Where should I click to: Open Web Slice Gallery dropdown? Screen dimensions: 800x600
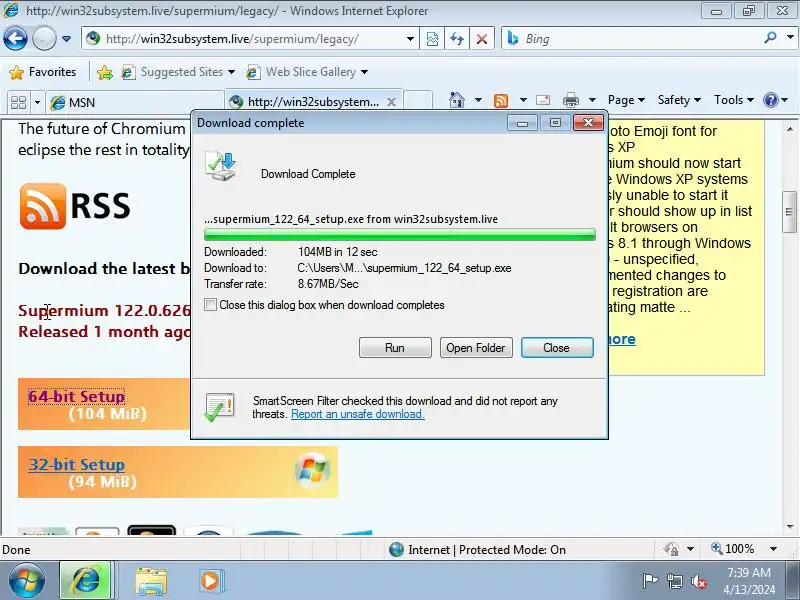point(307,72)
